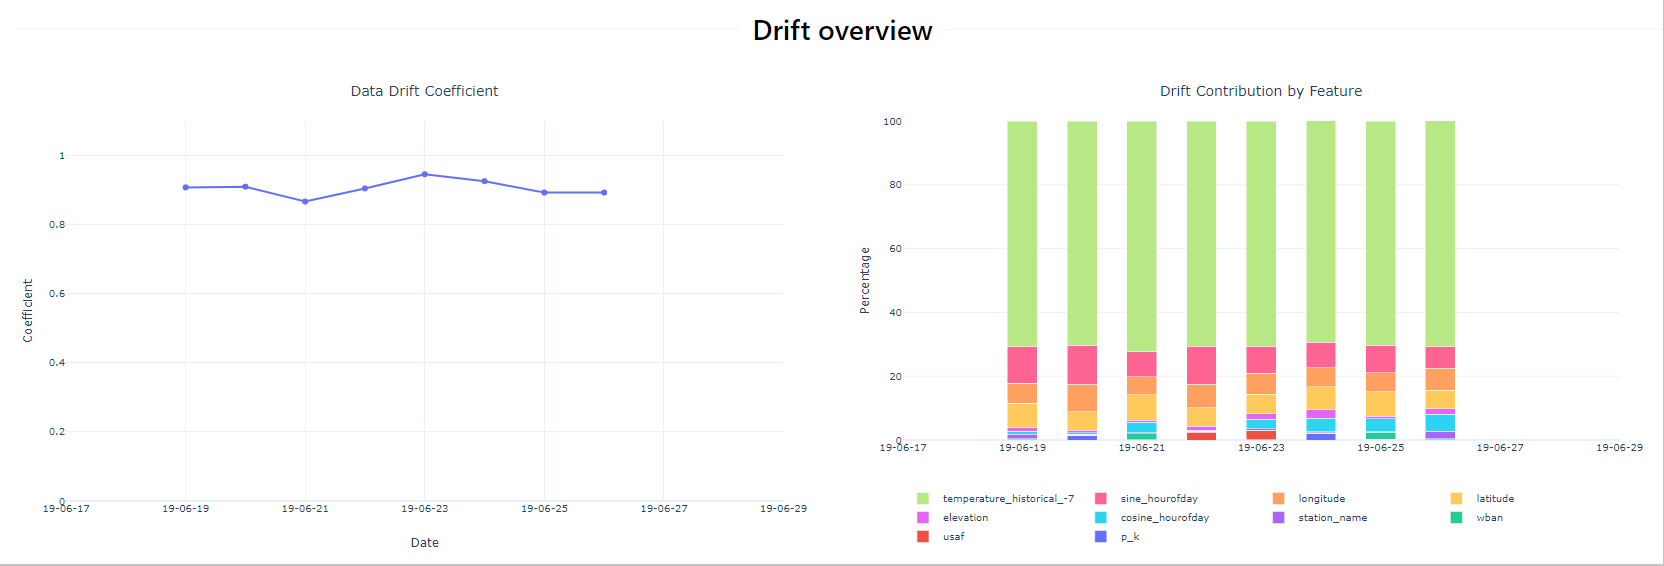The height and width of the screenshot is (566, 1664).
Task: Click Drift Contribution by Feature title
Action: point(1261,91)
